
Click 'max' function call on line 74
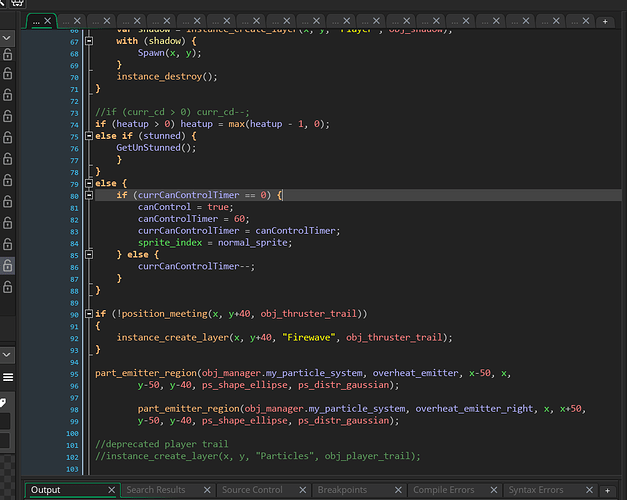click(x=236, y=124)
